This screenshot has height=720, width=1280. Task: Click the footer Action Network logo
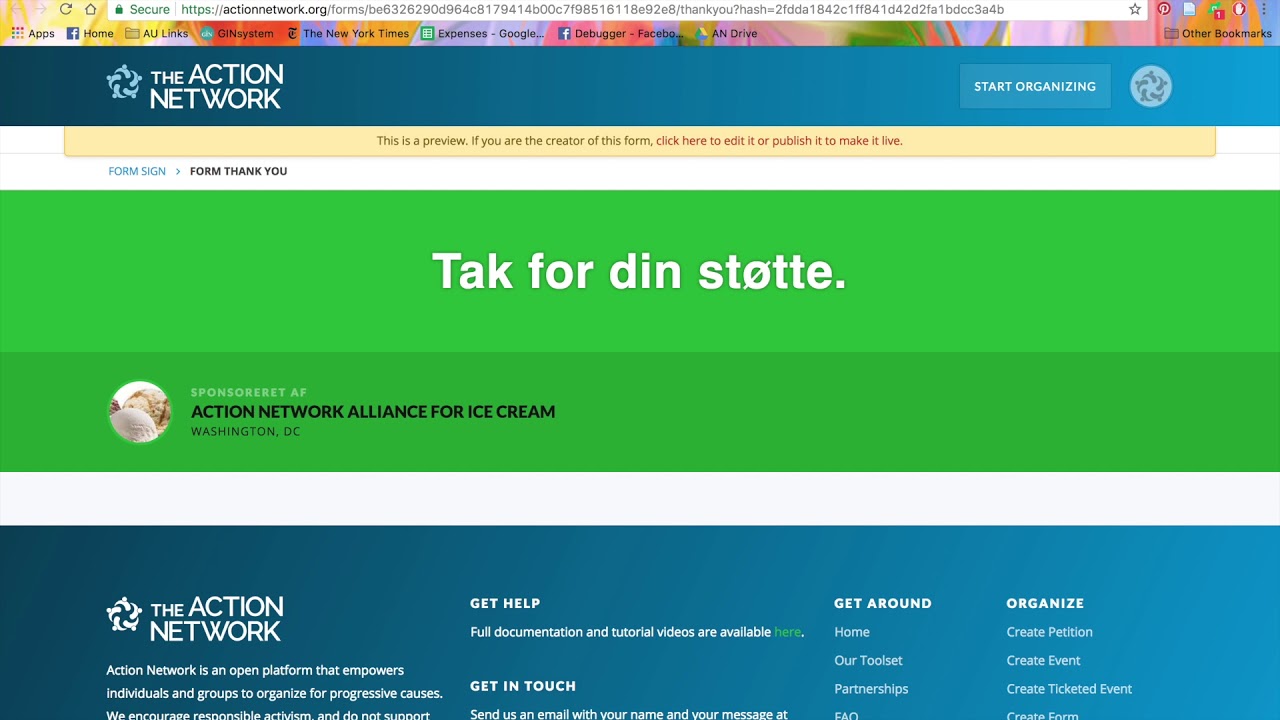pyautogui.click(x=195, y=618)
